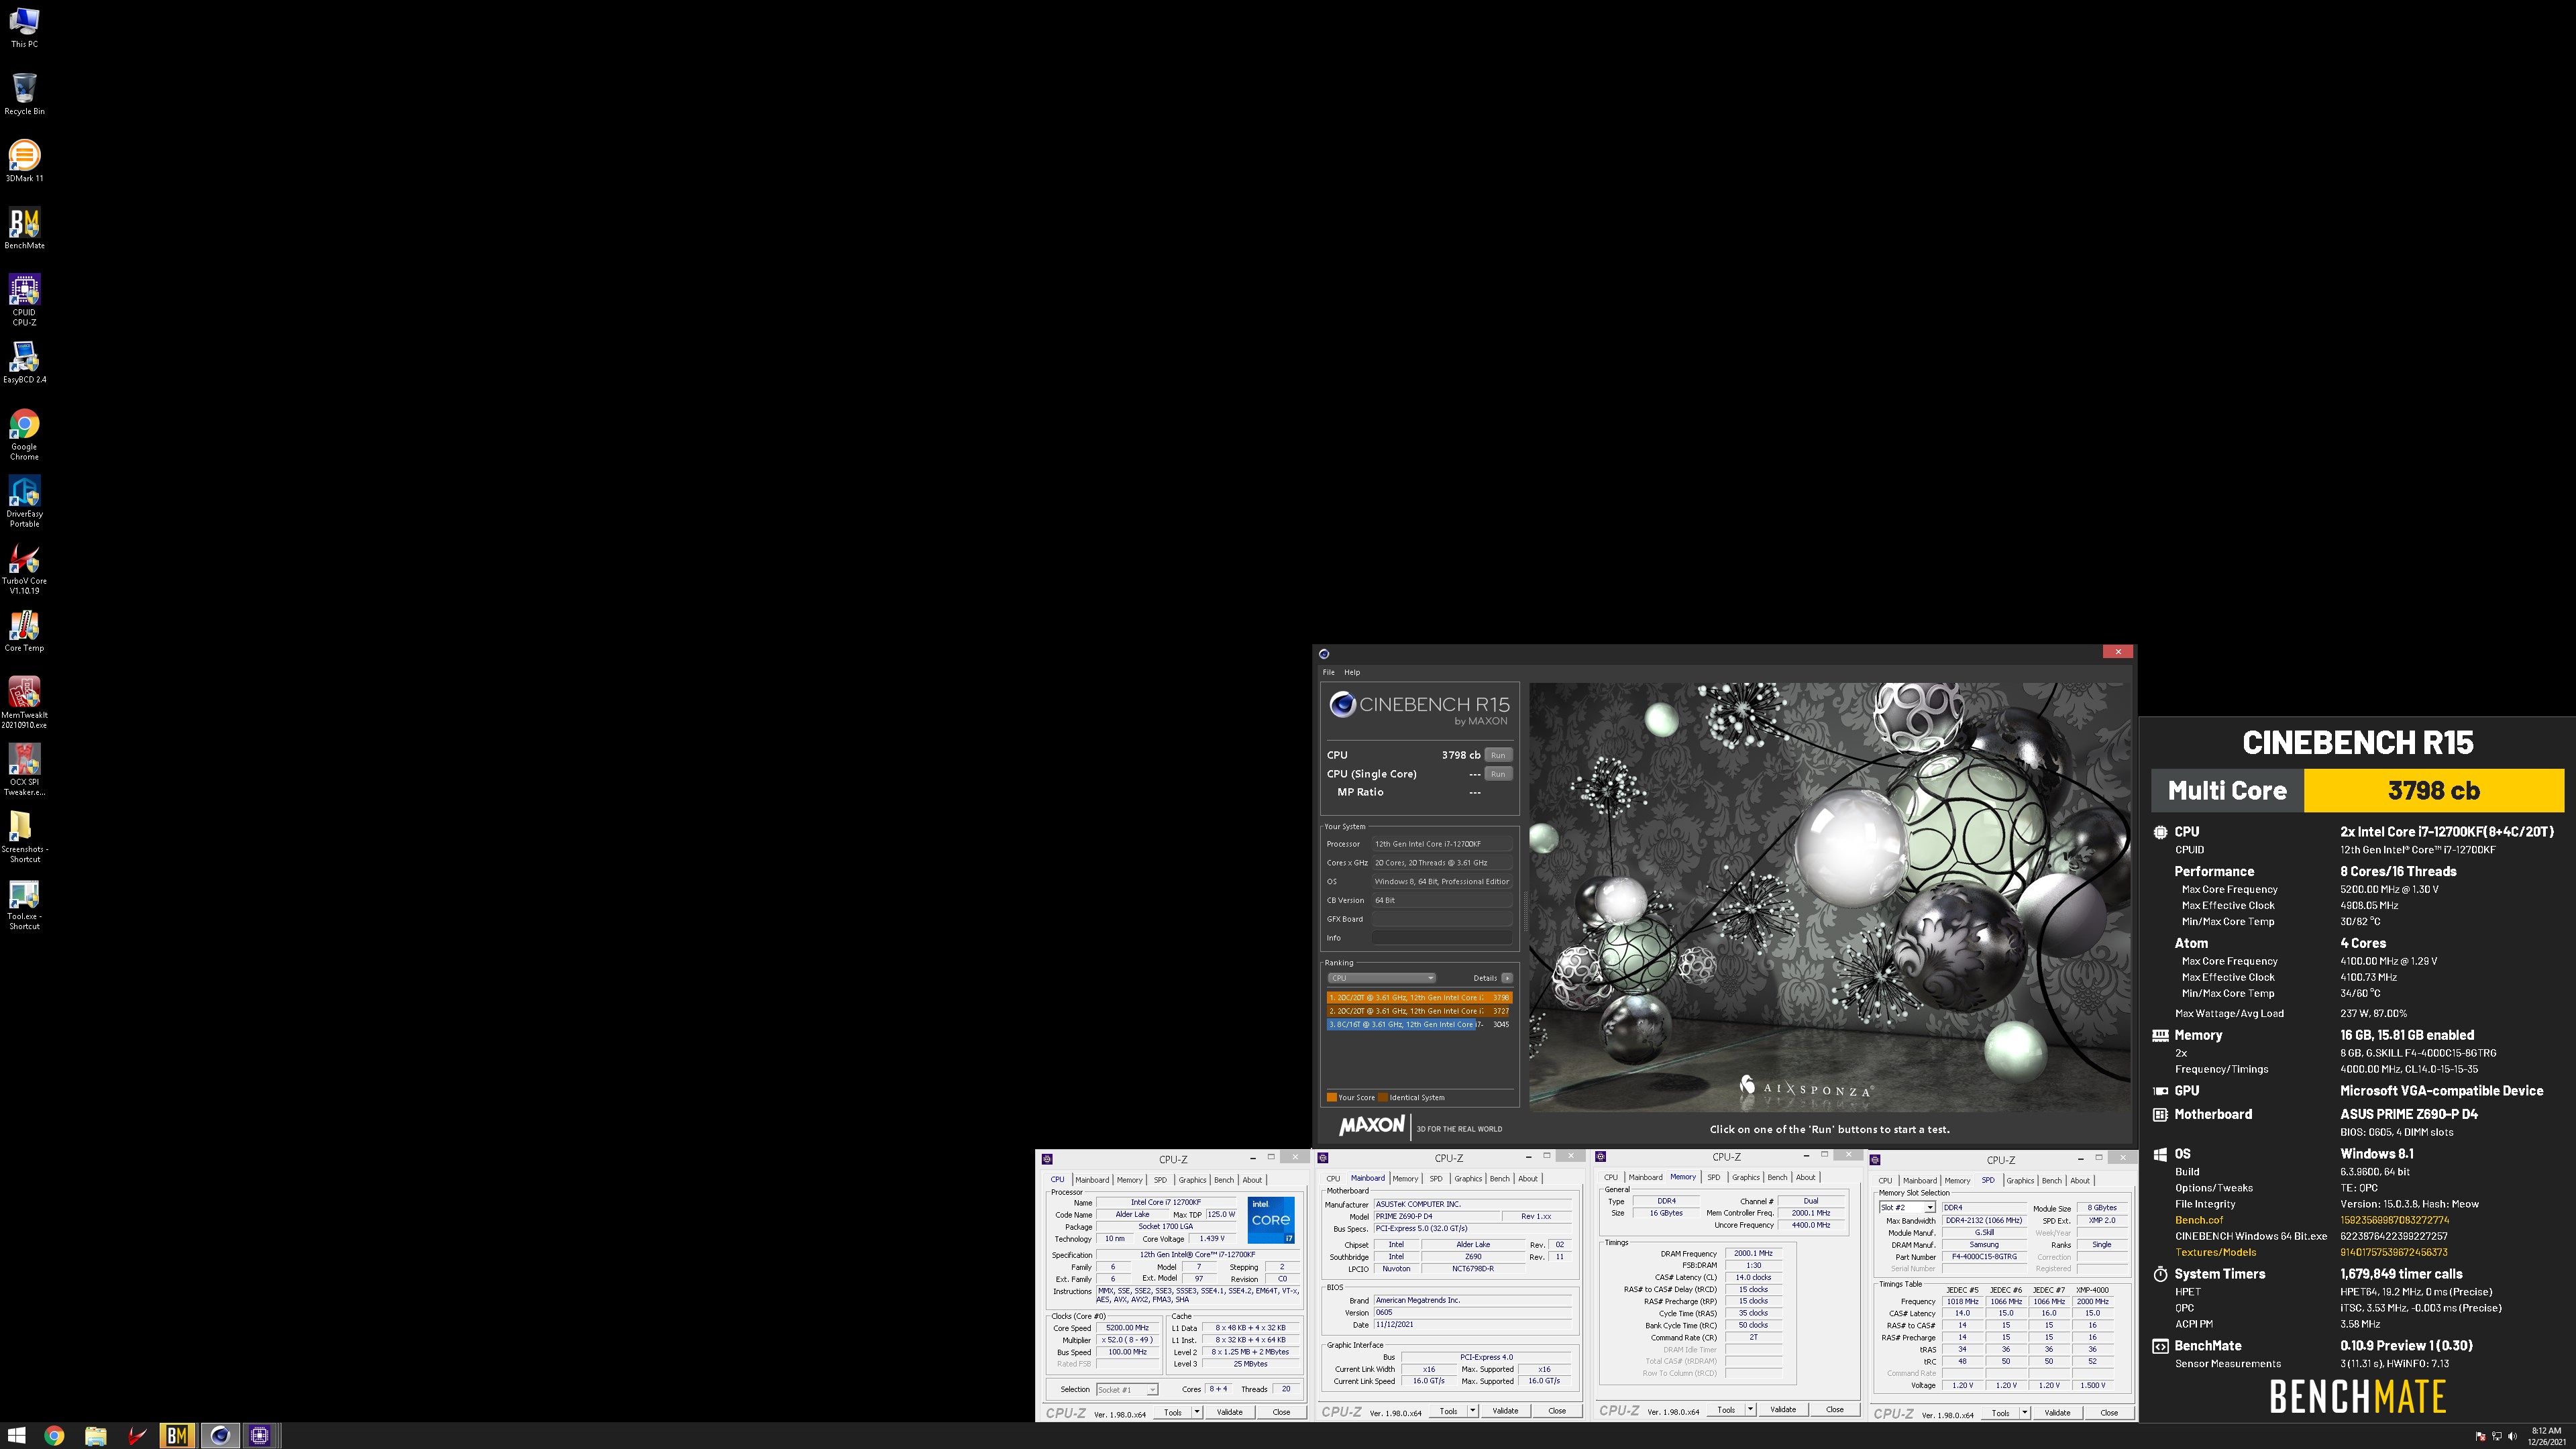
Task: Open the Socket #1 selection dropdown
Action: click(x=1127, y=1389)
